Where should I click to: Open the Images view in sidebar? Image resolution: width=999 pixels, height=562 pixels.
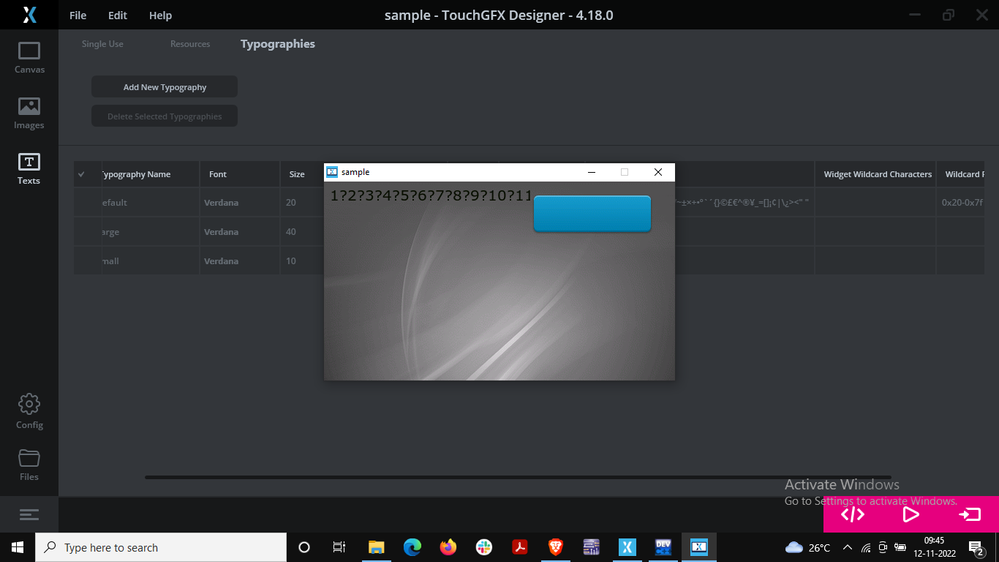tap(29, 113)
